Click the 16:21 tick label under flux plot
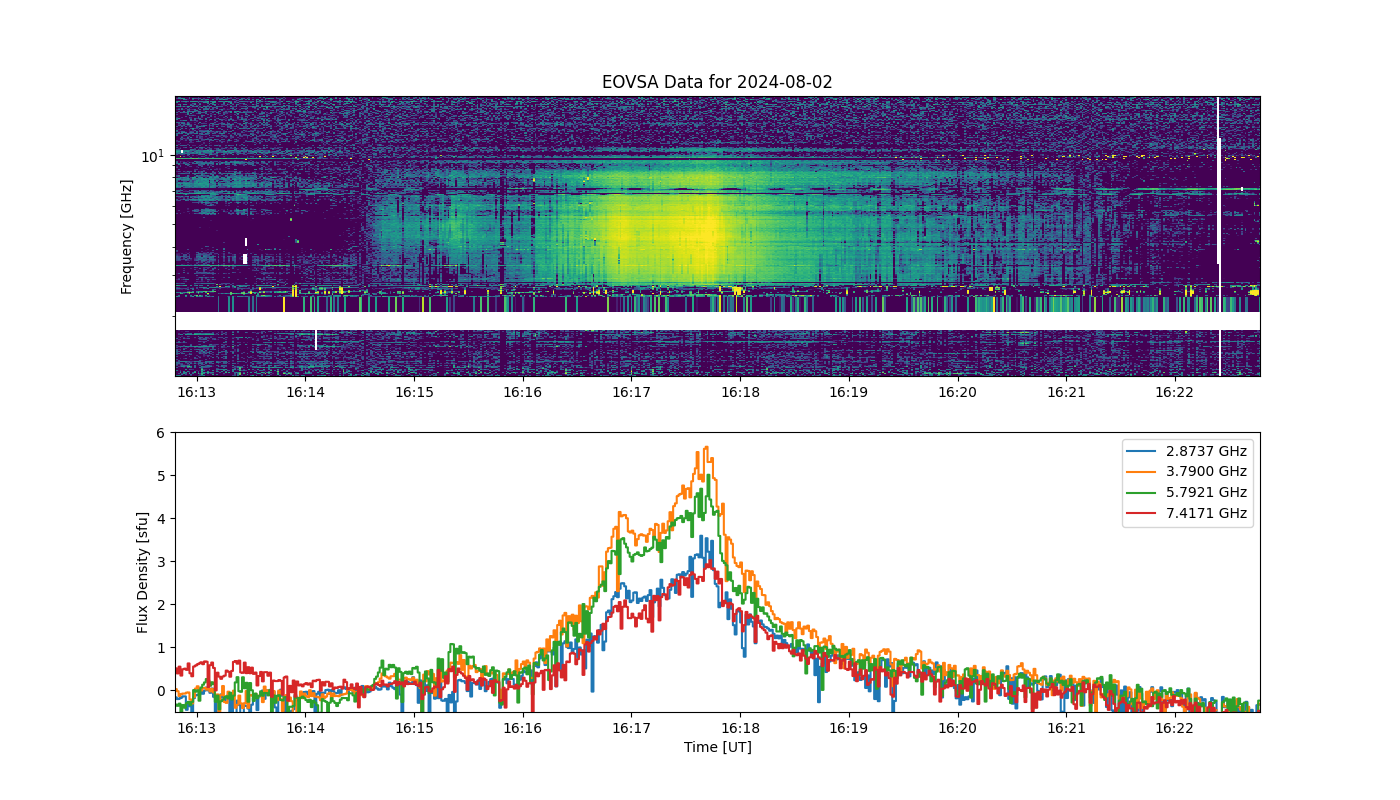The image size is (1400, 800). (1066, 728)
